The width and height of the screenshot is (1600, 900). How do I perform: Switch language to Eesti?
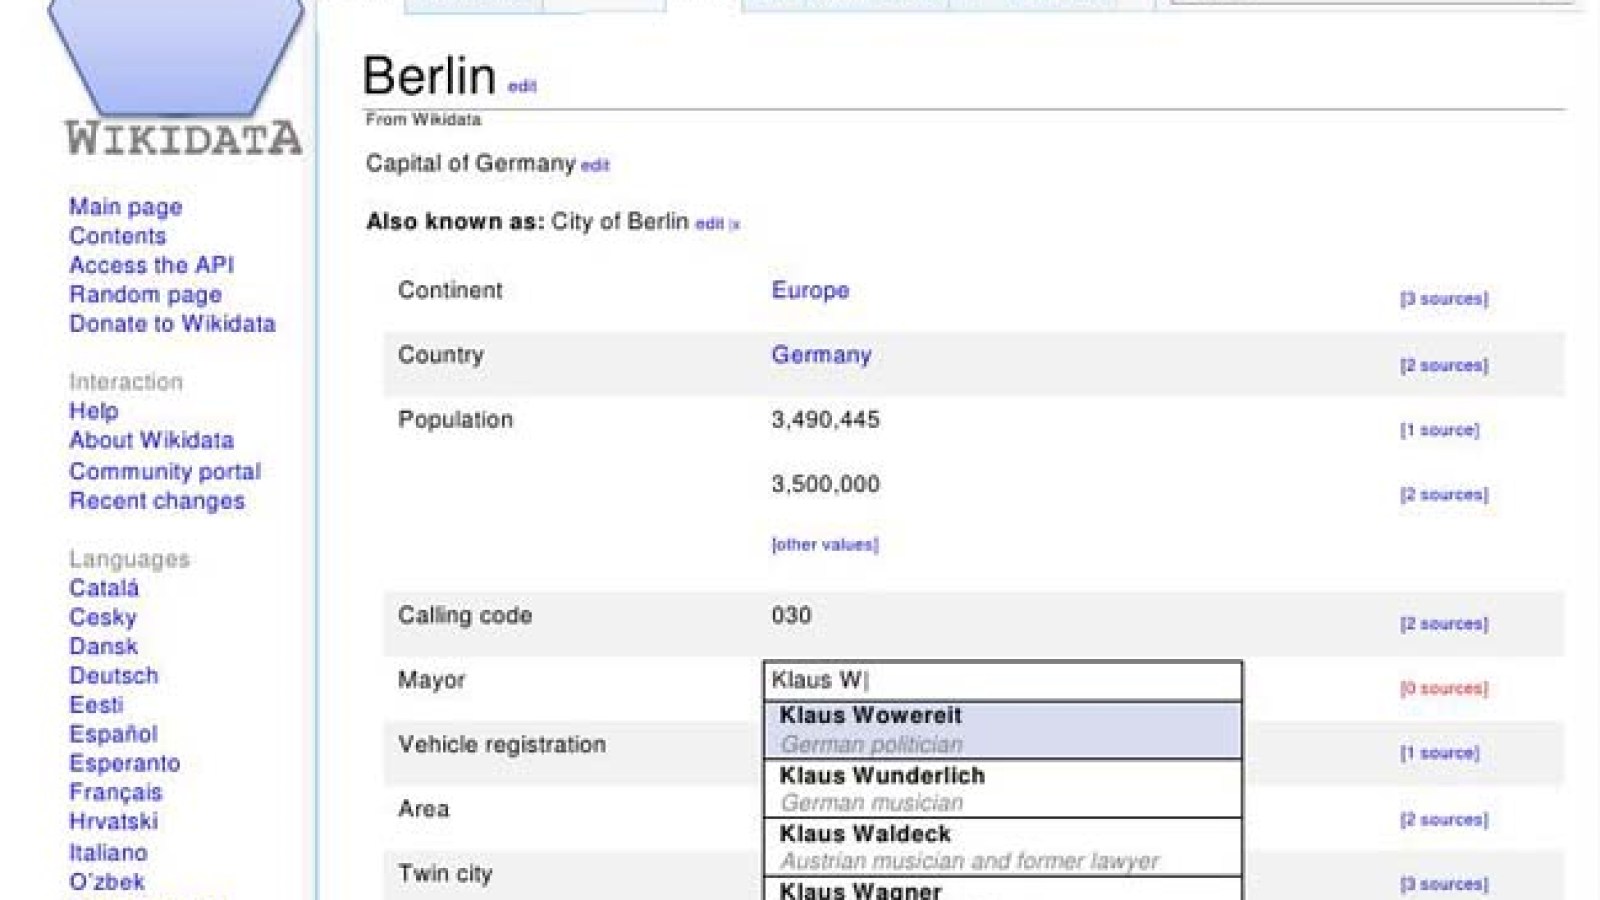96,705
